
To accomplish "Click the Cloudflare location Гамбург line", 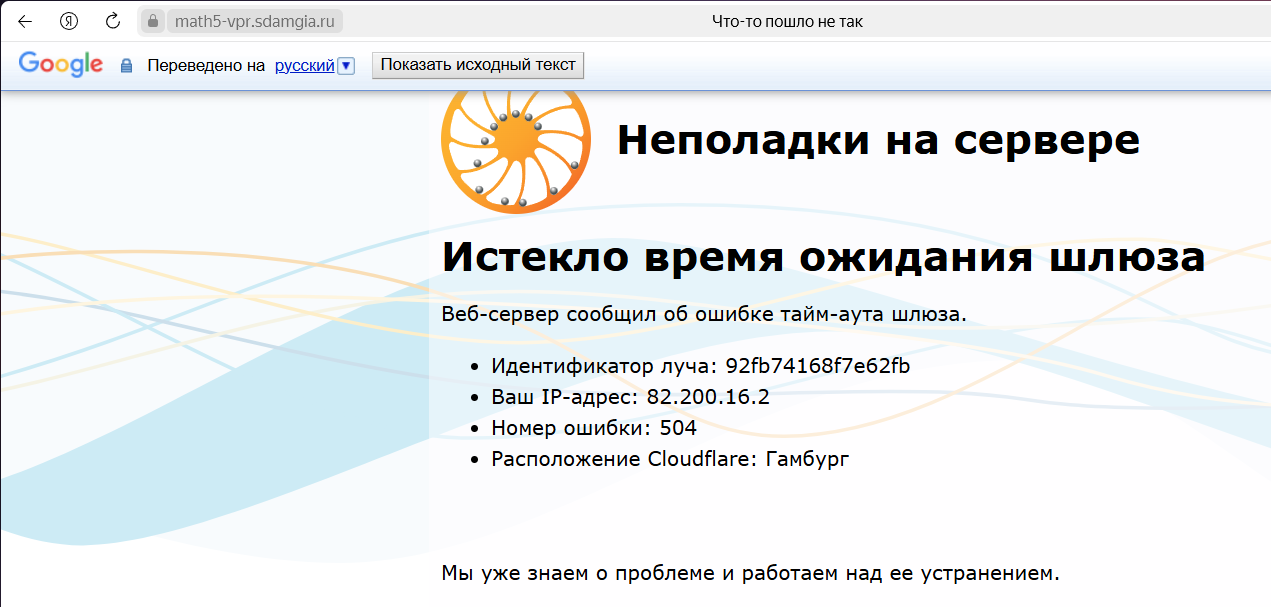I will point(670,459).
